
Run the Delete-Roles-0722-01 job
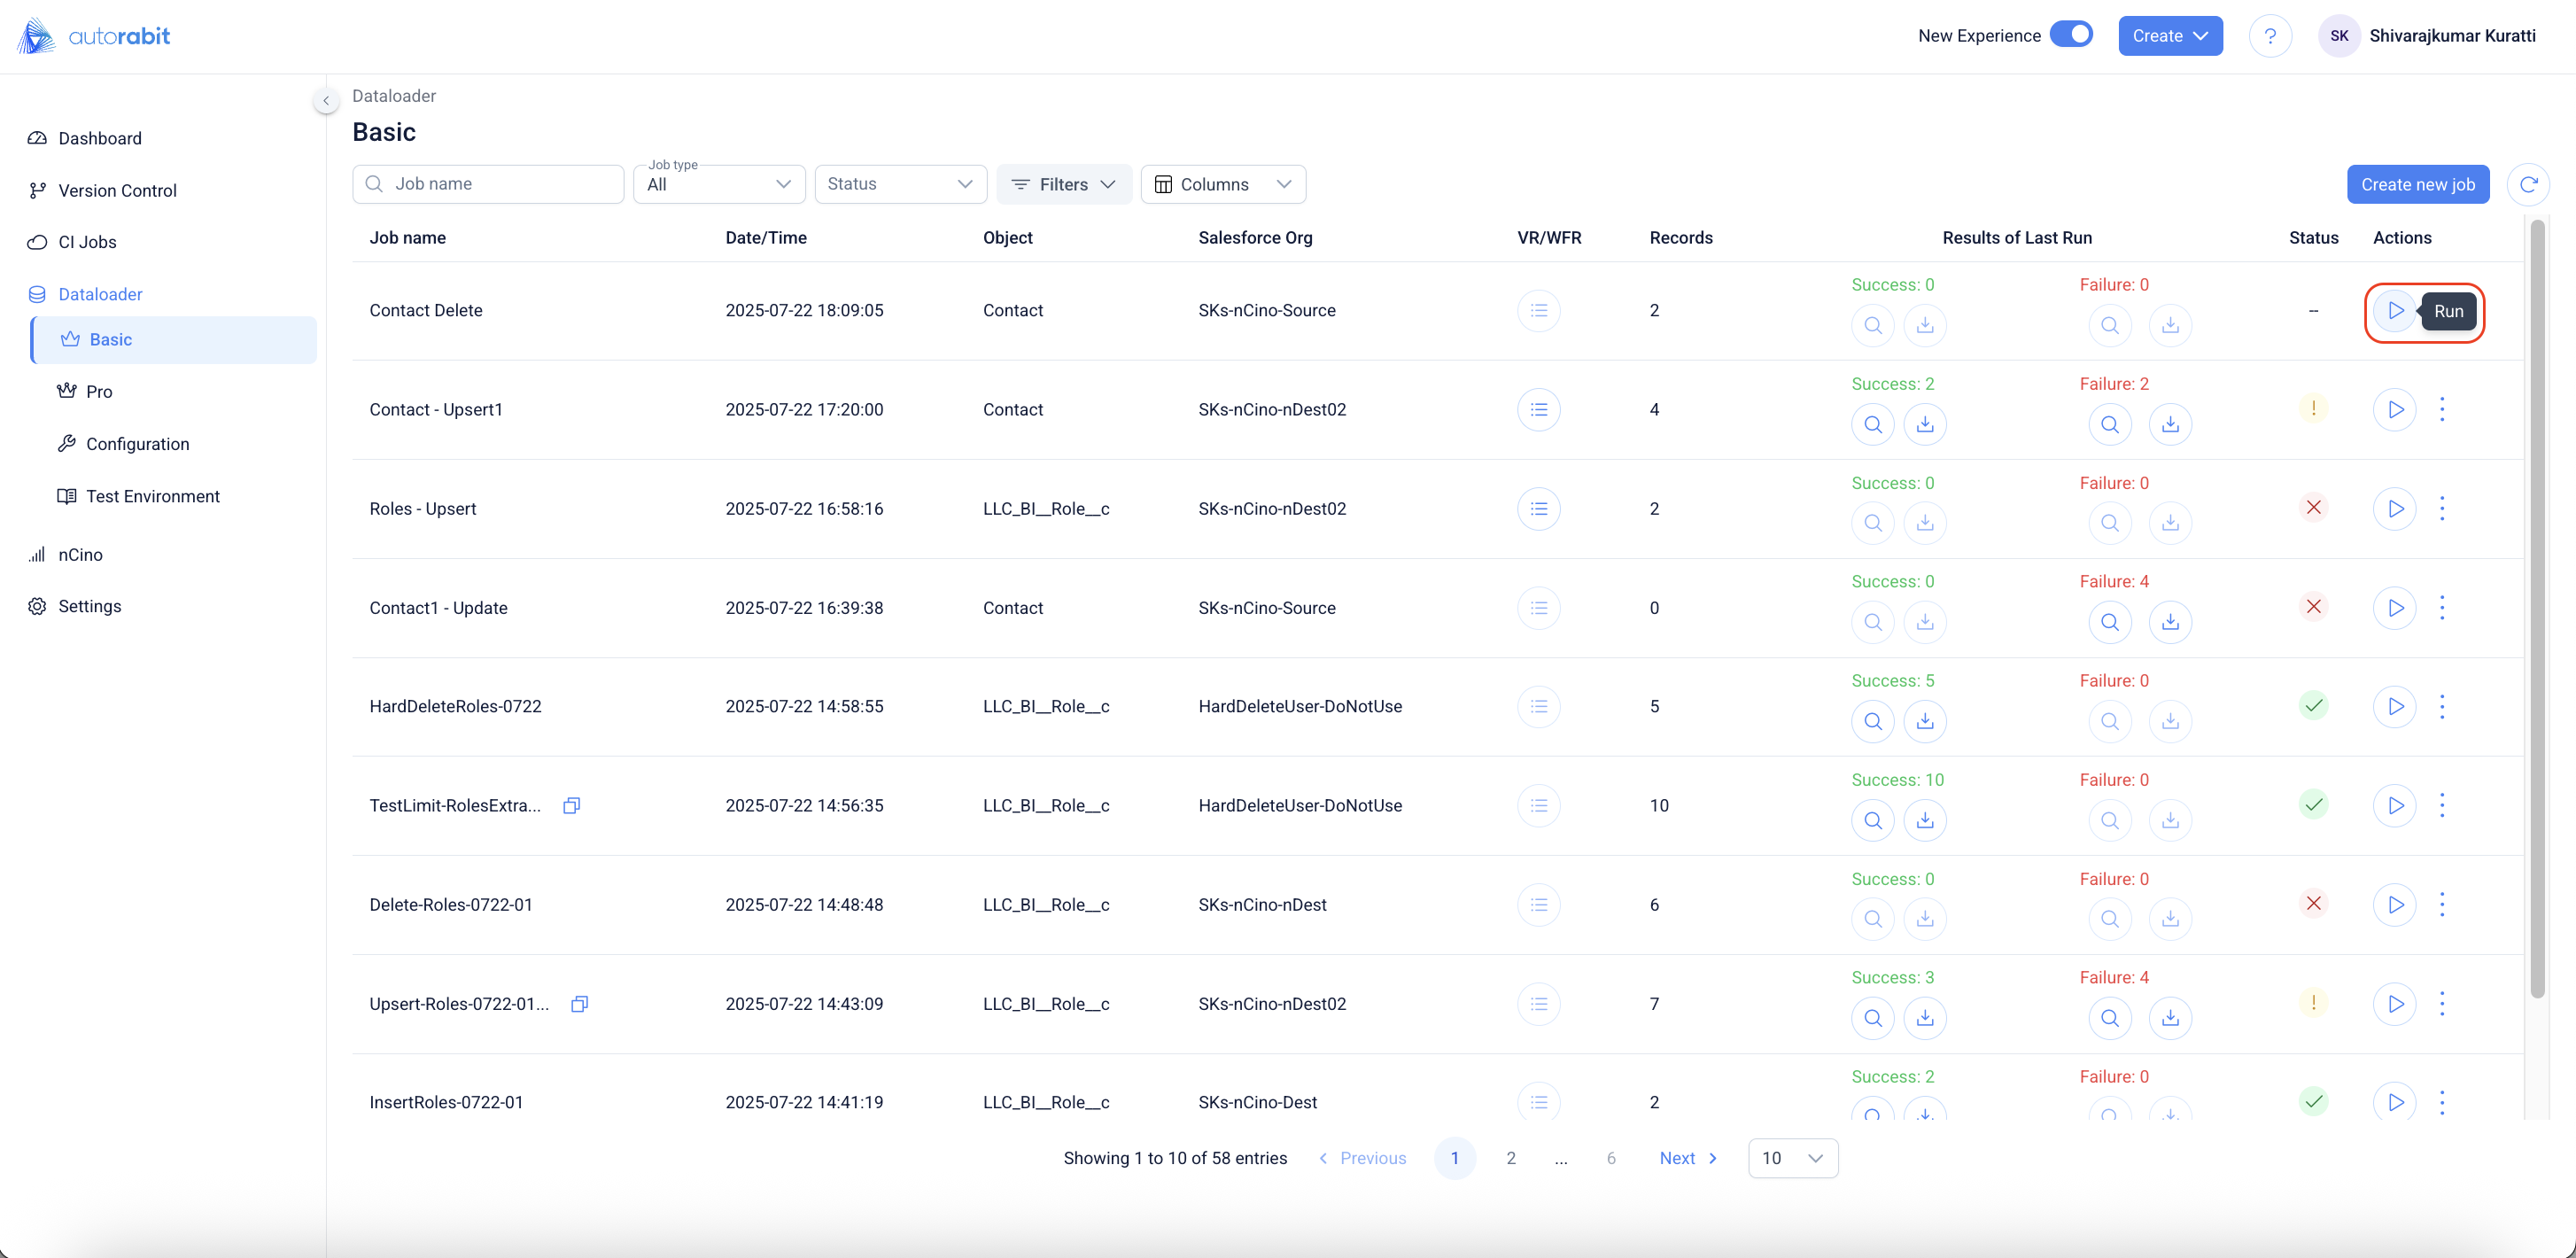(x=2395, y=905)
